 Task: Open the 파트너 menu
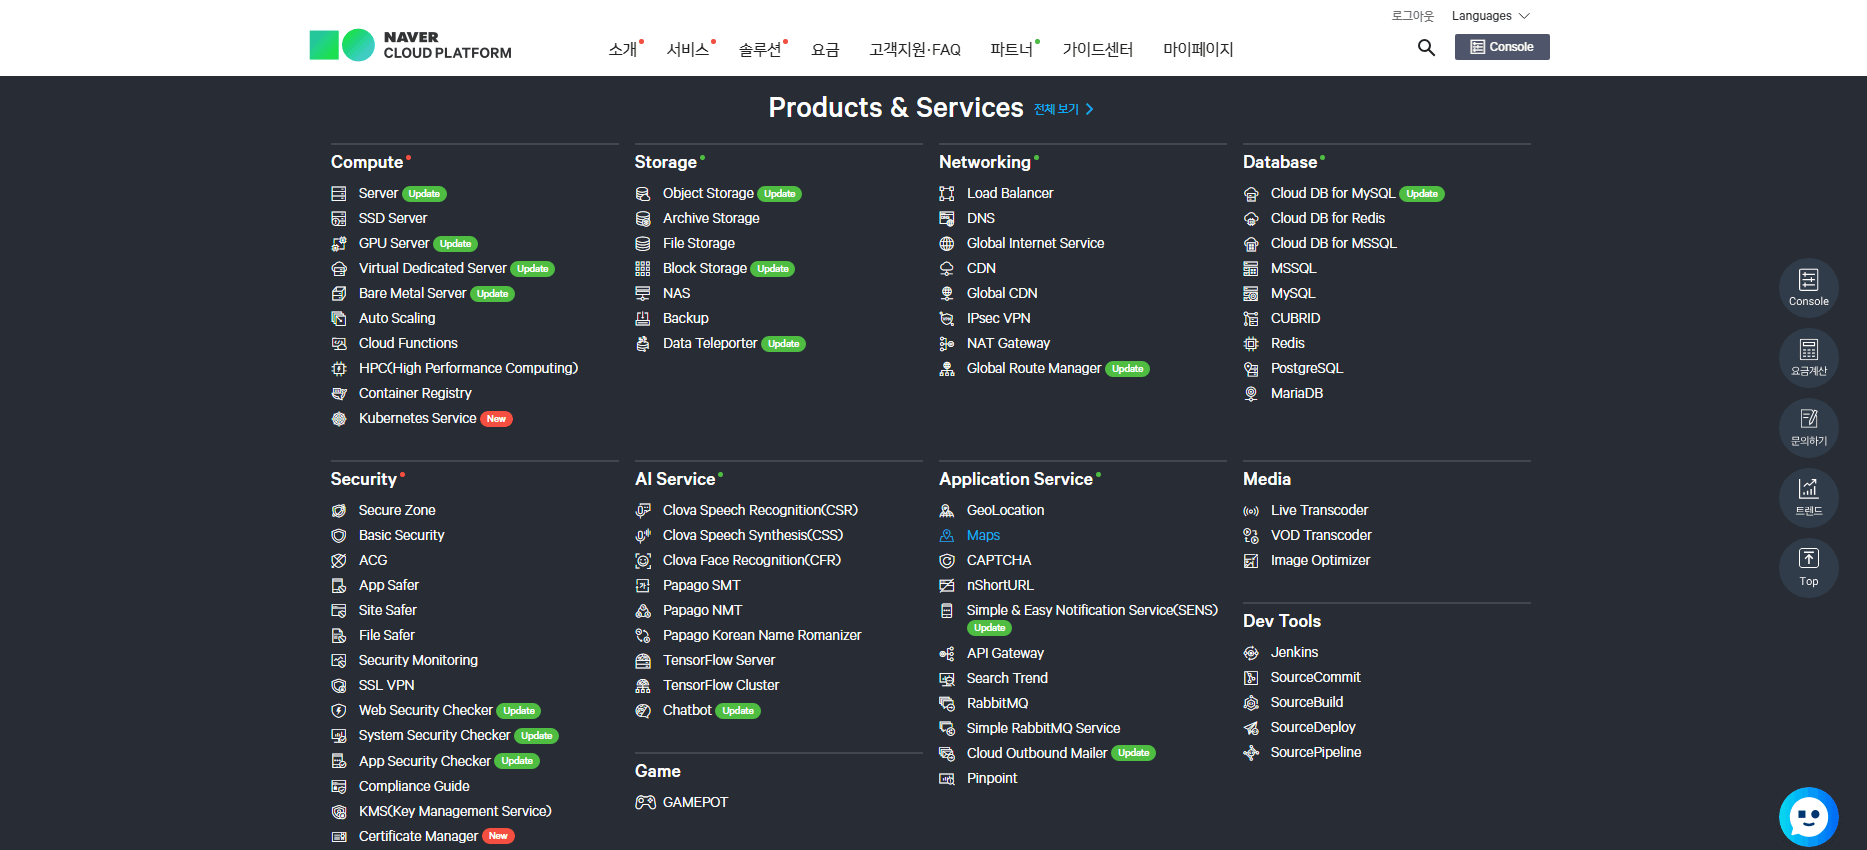[1013, 49]
